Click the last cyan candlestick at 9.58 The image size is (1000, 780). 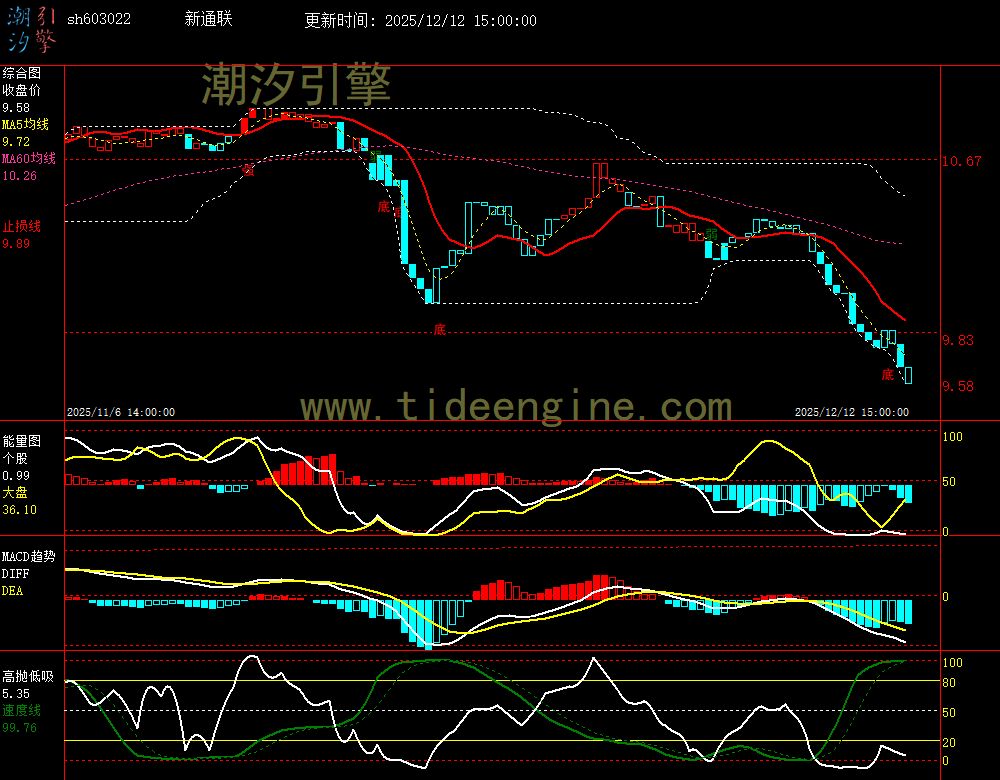[x=908, y=375]
